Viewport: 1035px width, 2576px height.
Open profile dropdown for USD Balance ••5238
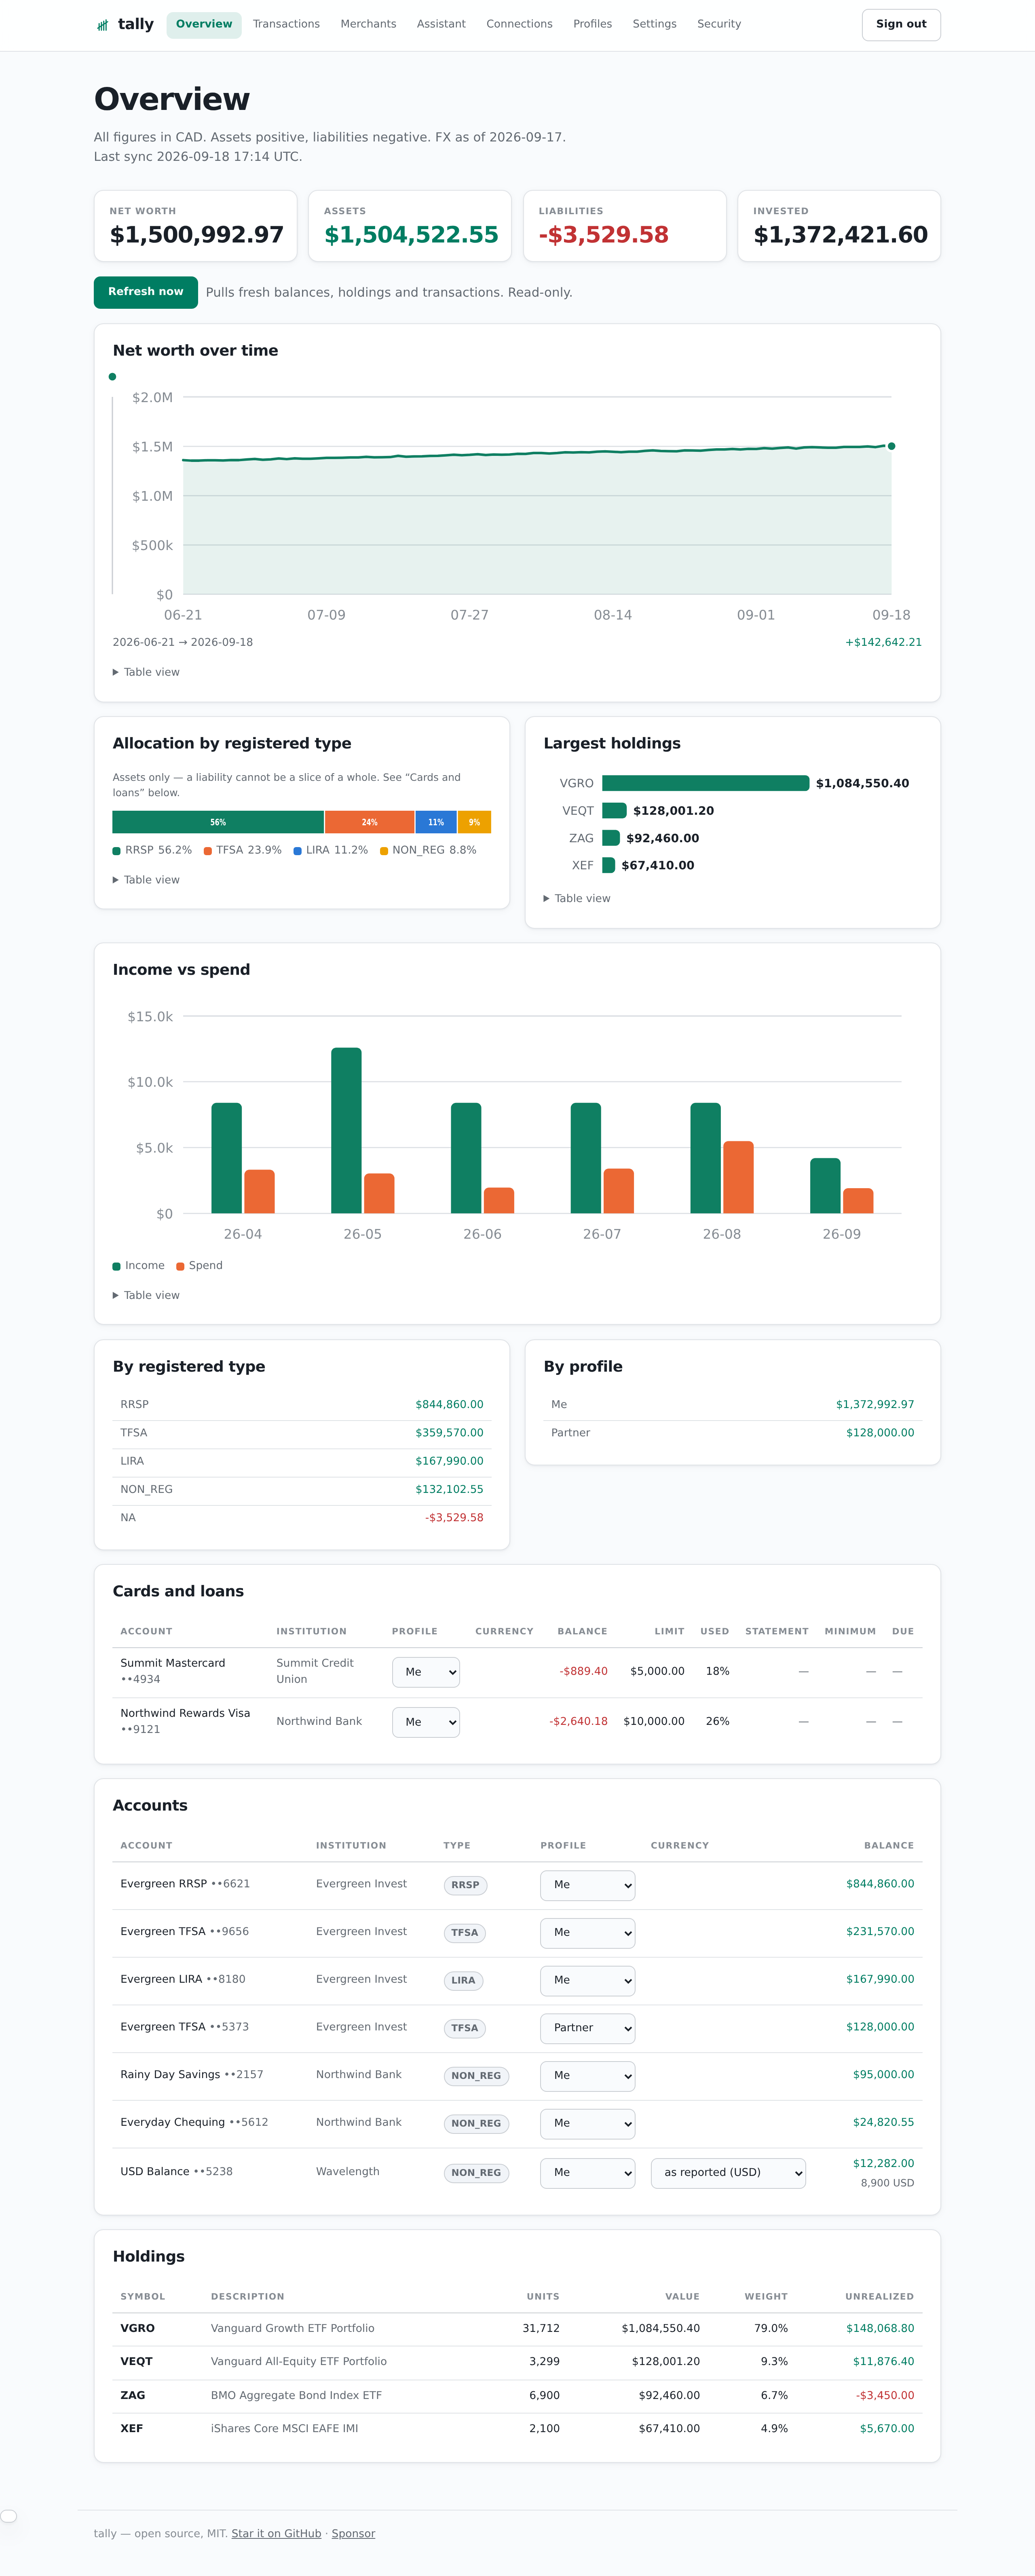click(588, 2173)
